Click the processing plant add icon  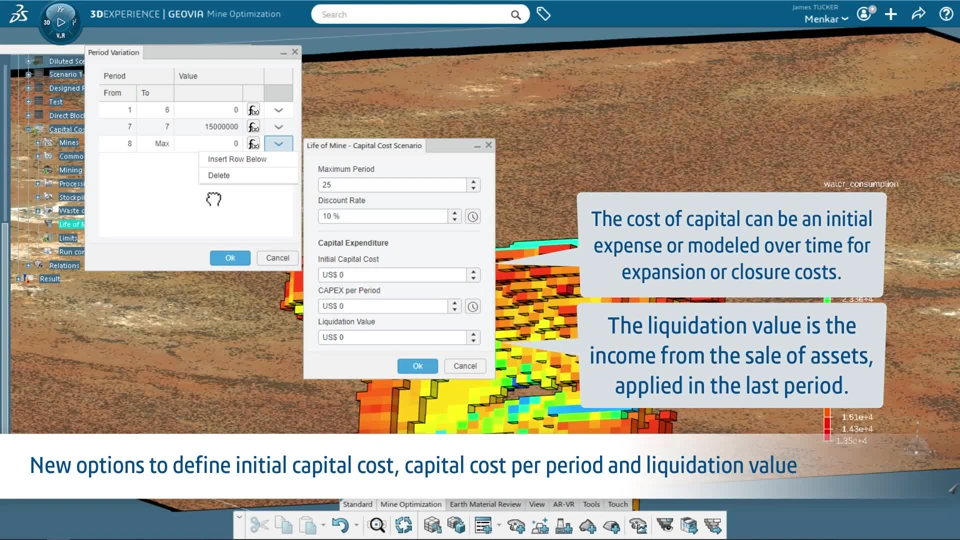563,525
